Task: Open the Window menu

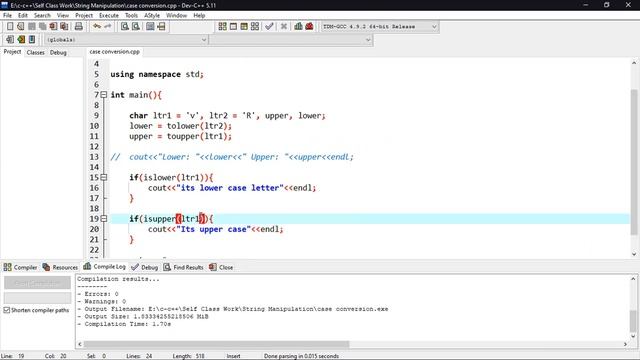Action: 176,16
